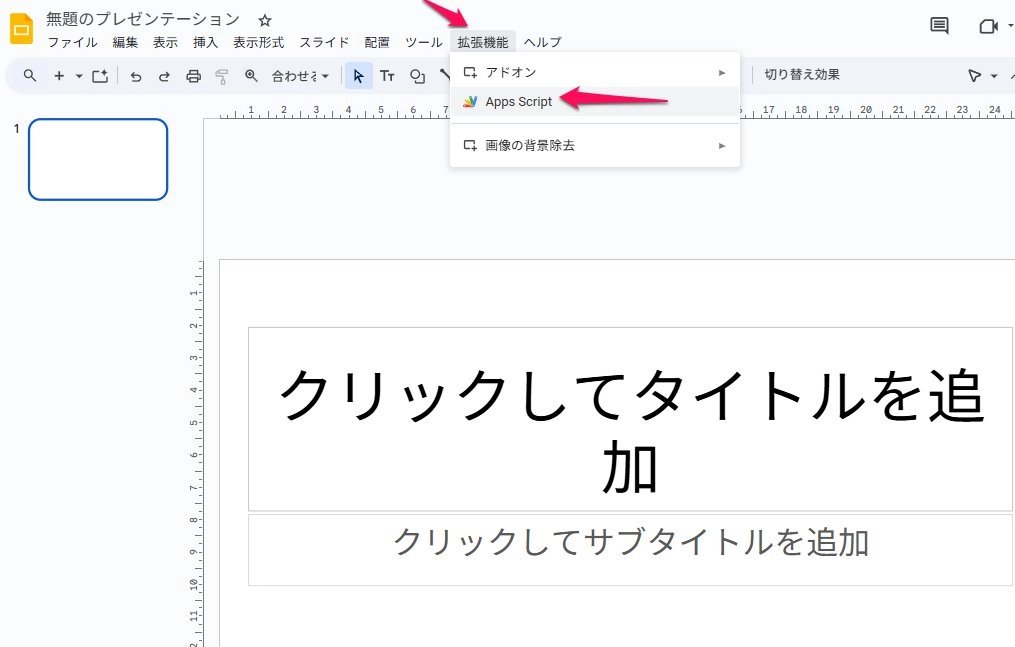1015x647 pixels.
Task: Click the 切り替え効果 button
Action: pos(802,74)
